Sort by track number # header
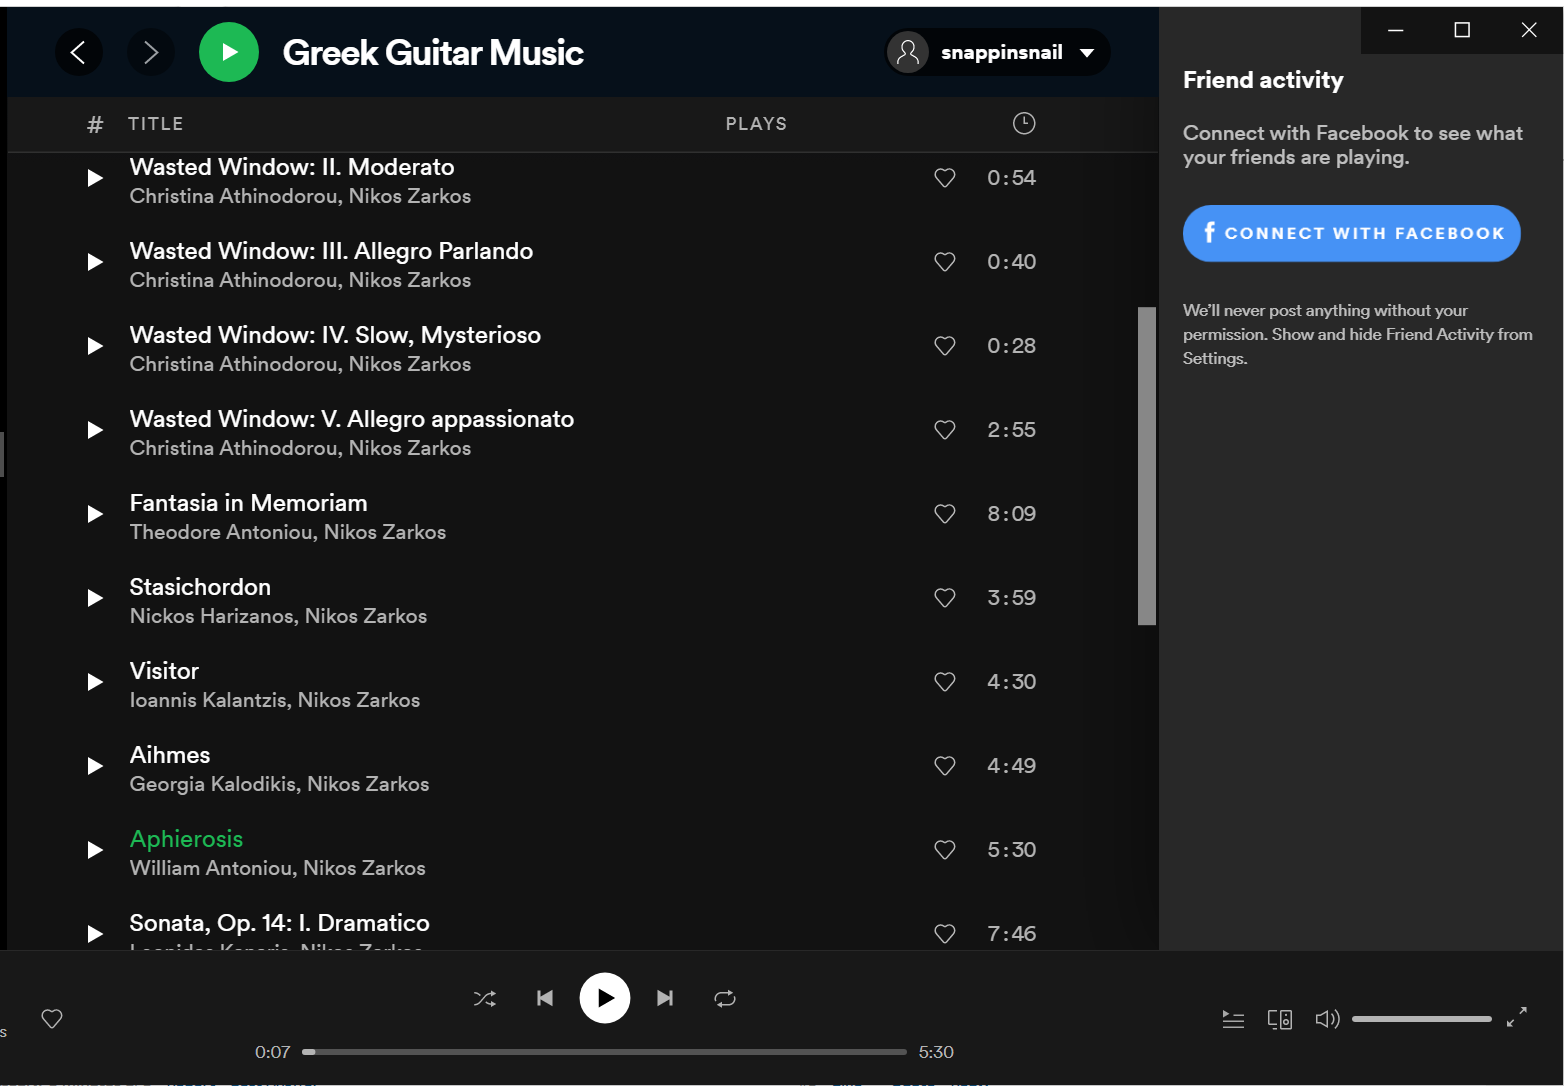Viewport: 1564px width, 1086px height. (95, 124)
